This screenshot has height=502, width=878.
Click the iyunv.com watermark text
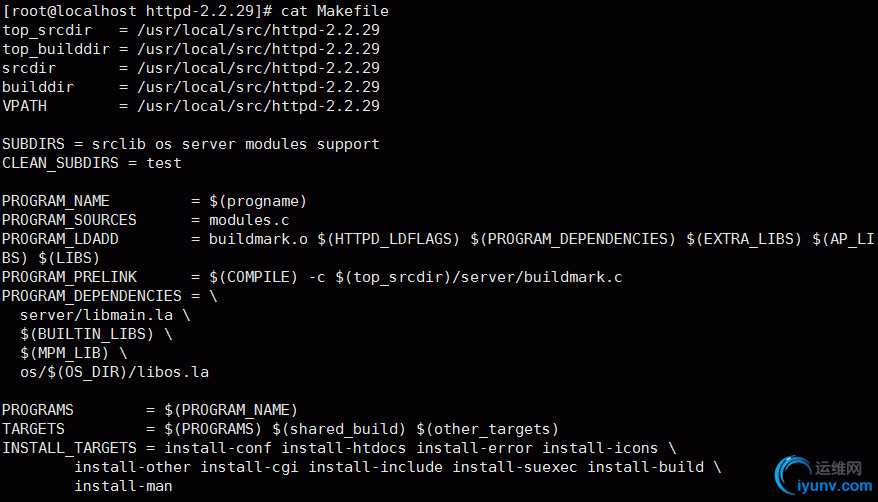pyautogui.click(x=835, y=485)
